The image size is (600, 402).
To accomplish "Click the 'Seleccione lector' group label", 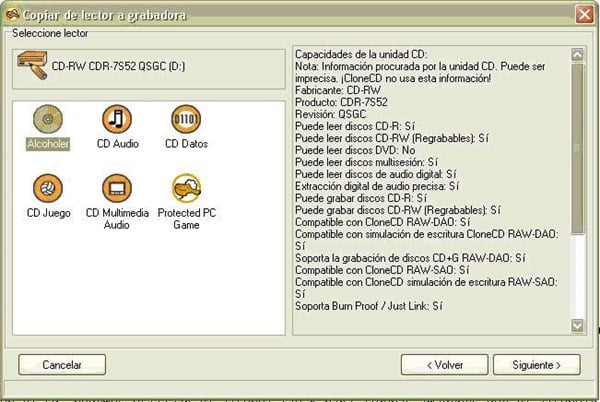I will [x=50, y=33].
